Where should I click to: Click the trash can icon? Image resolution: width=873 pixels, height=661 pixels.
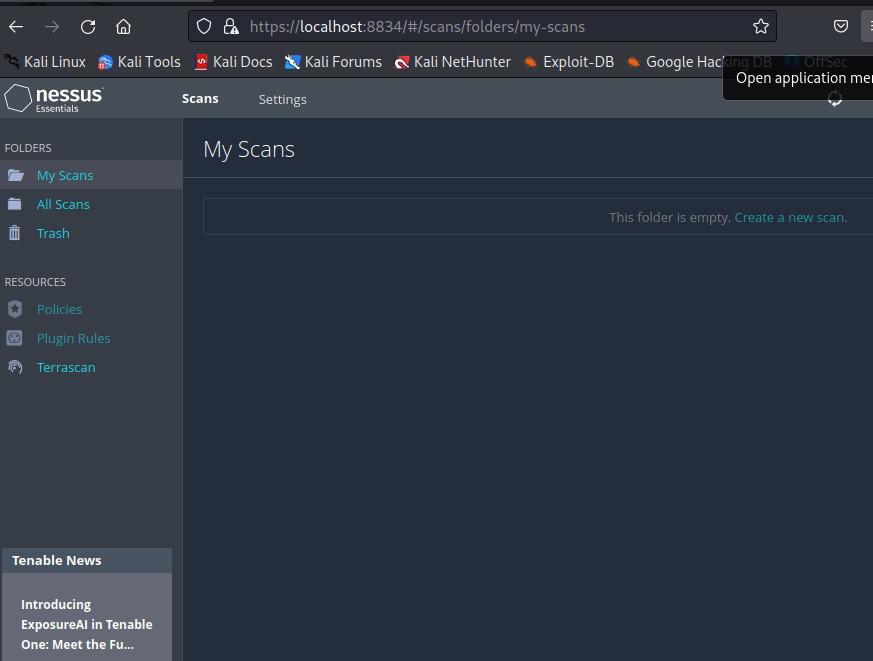pyautogui.click(x=14, y=233)
